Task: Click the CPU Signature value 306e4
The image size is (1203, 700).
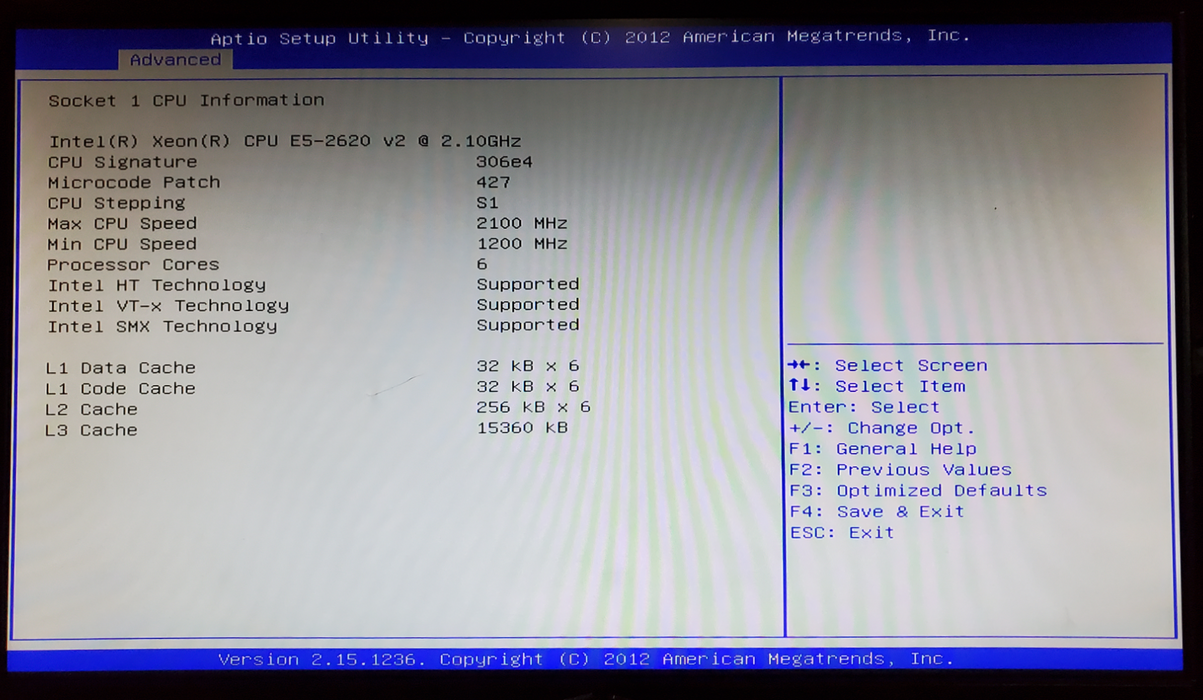Action: 504,161
